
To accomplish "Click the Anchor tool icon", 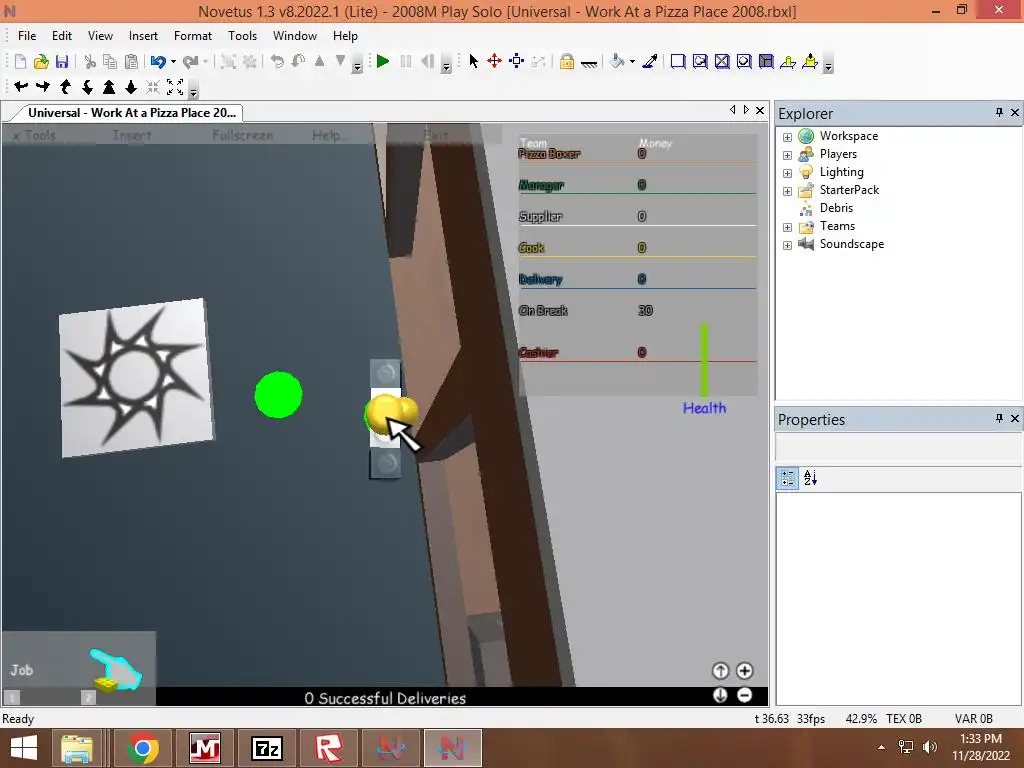I will pos(589,63).
